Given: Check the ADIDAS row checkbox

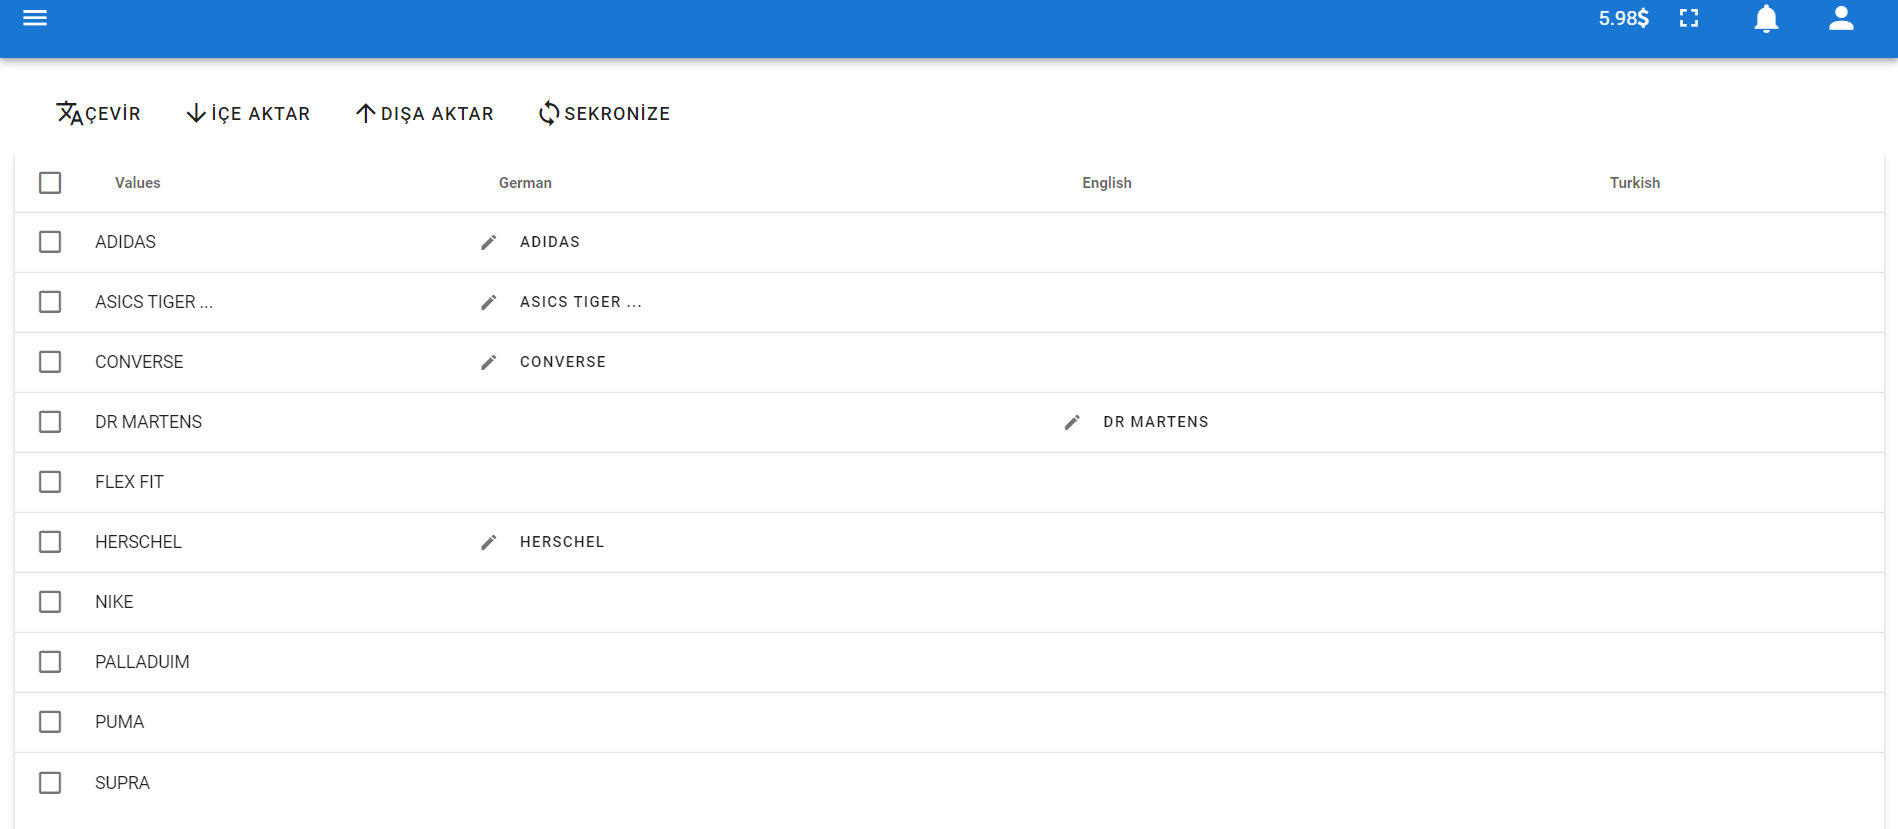Looking at the screenshot, I should [x=50, y=242].
